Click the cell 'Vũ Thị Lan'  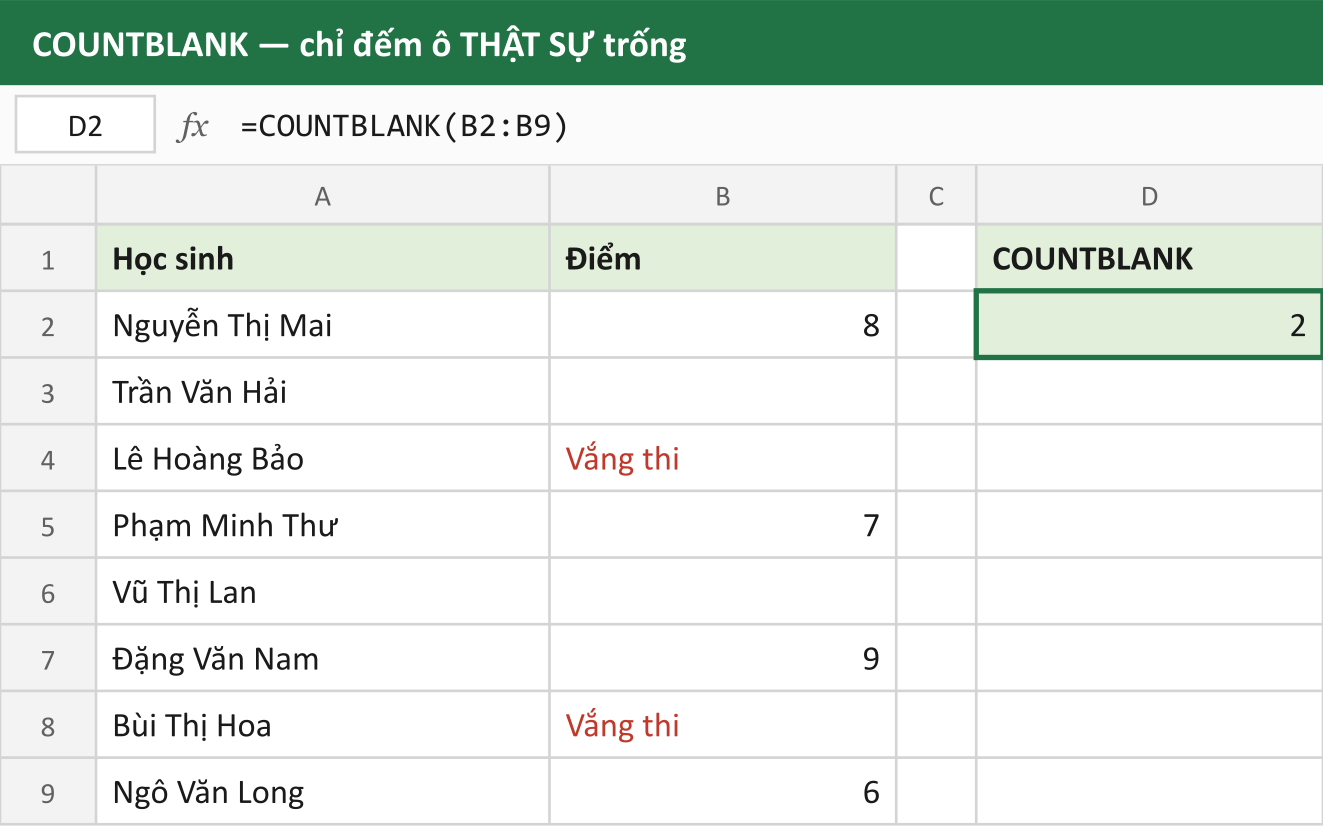click(x=323, y=592)
